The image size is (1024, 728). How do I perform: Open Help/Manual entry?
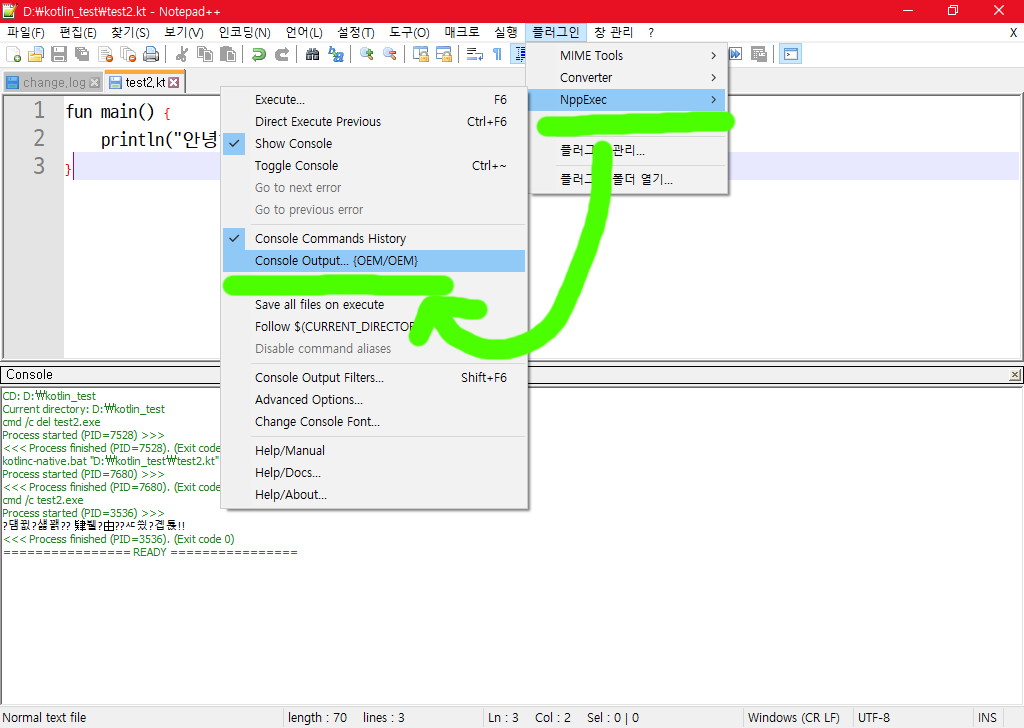point(374,451)
